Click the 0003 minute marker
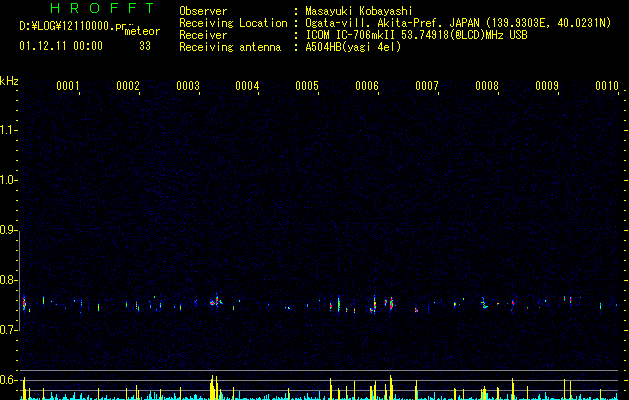Image resolution: width=629 pixels, height=400 pixels. coord(187,86)
